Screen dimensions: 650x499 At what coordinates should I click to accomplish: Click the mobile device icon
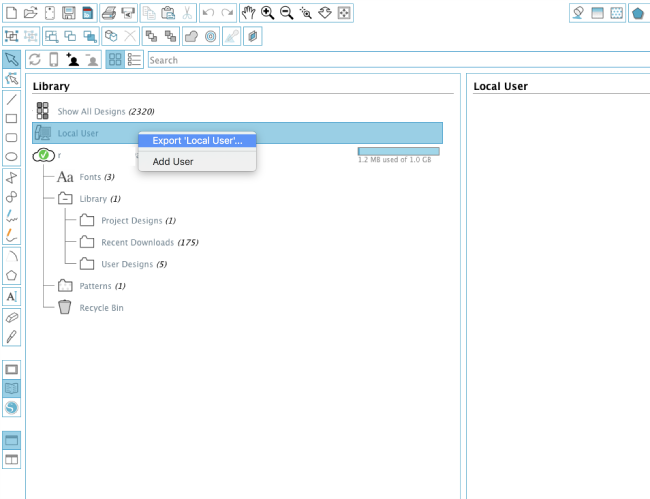tap(53, 60)
